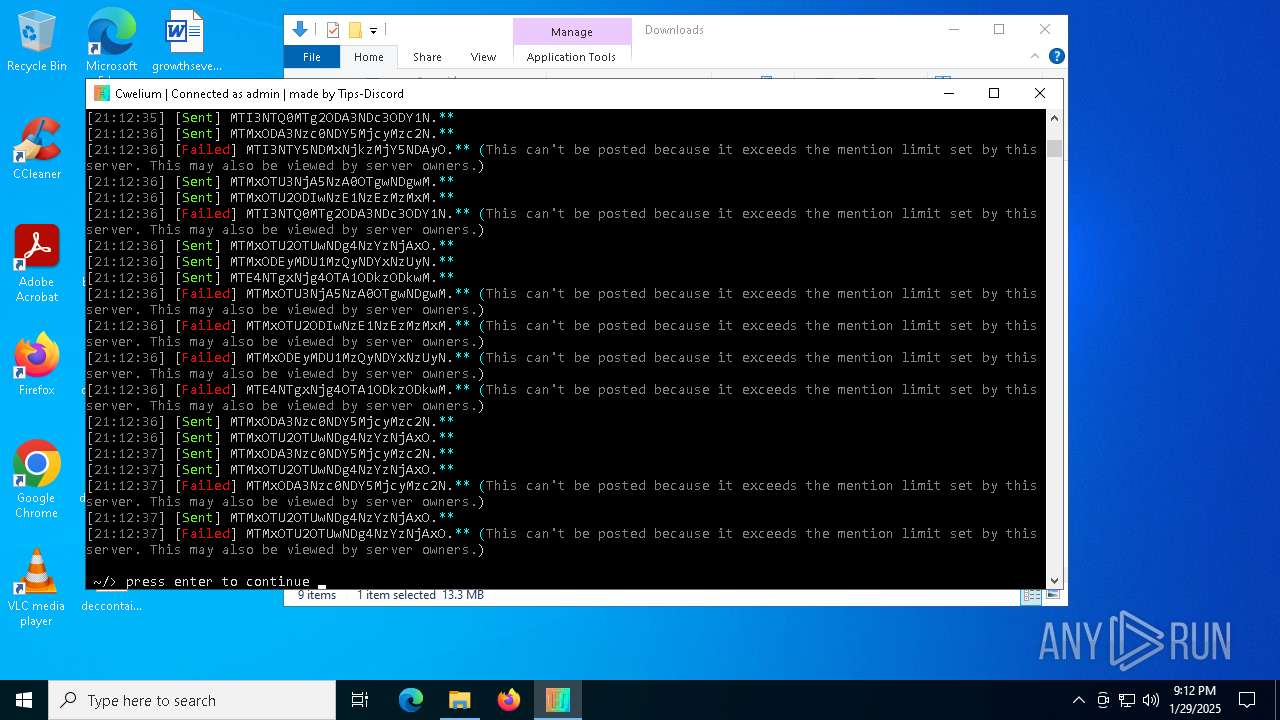The height and width of the screenshot is (720, 1280).
Task: Open Edge from the taskbar
Action: click(x=411, y=700)
